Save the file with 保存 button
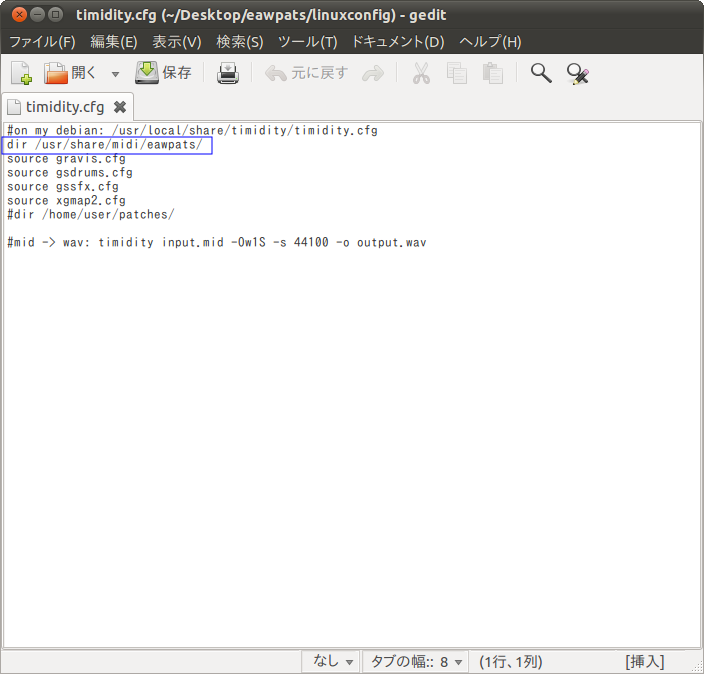Screen dimensions: 704x674 (x=163, y=73)
